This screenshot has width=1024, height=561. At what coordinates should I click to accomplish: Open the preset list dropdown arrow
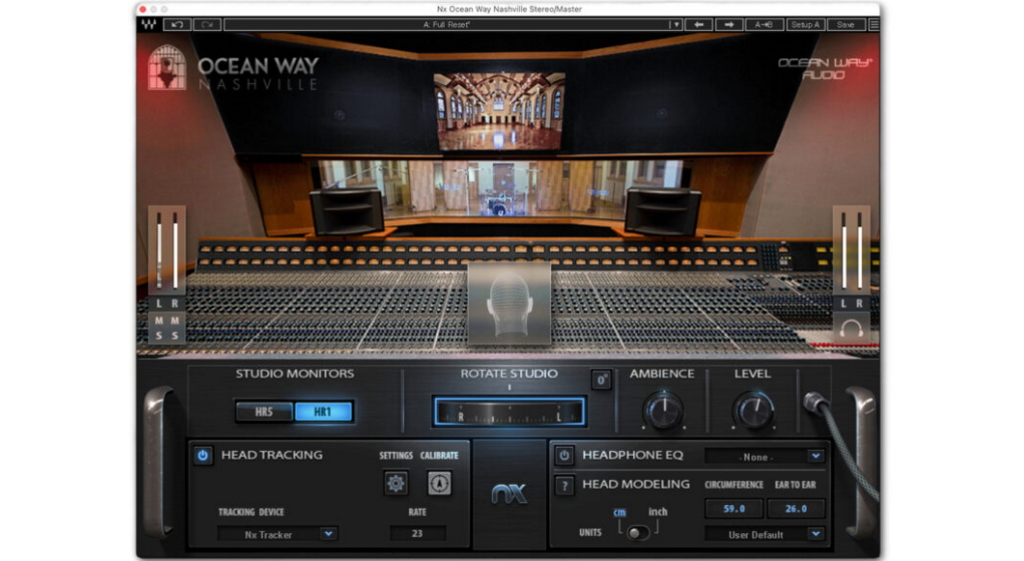coord(676,25)
